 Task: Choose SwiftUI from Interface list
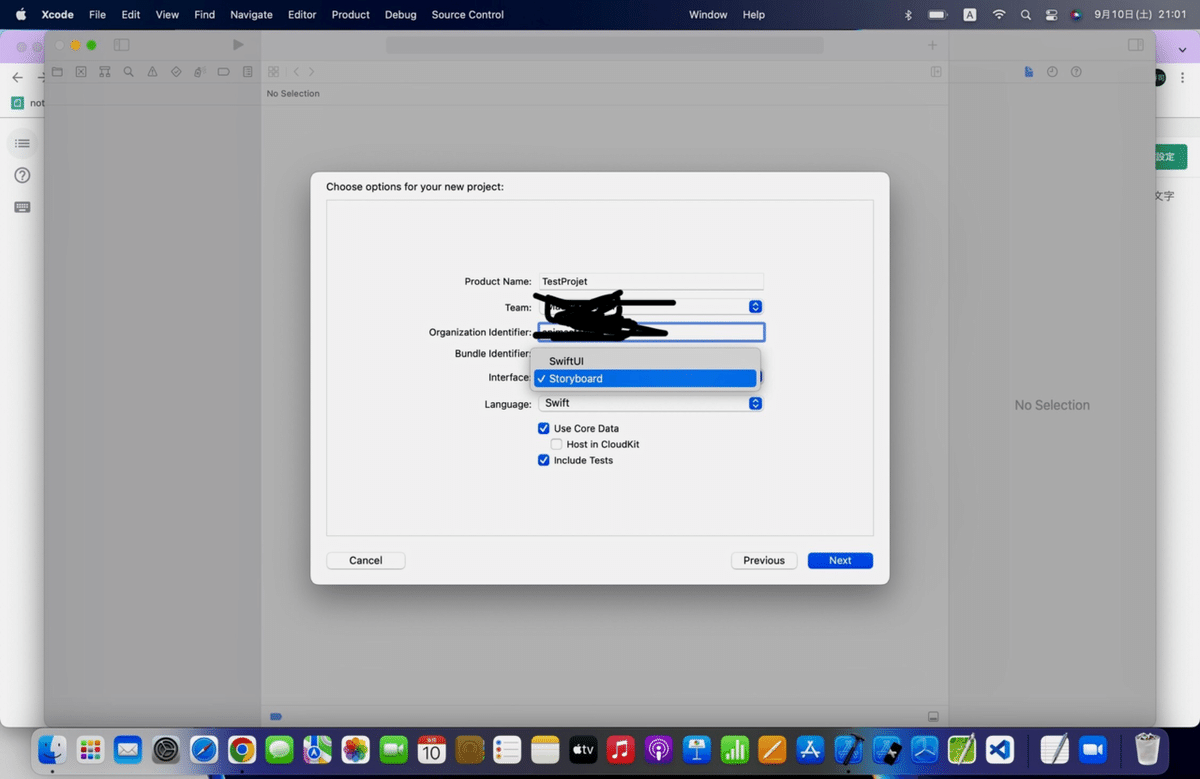coord(645,361)
